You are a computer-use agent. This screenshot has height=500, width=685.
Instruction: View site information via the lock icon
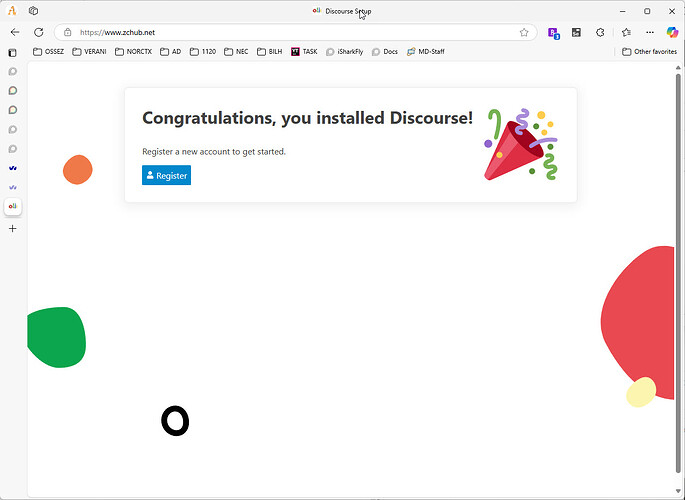[x=67, y=32]
